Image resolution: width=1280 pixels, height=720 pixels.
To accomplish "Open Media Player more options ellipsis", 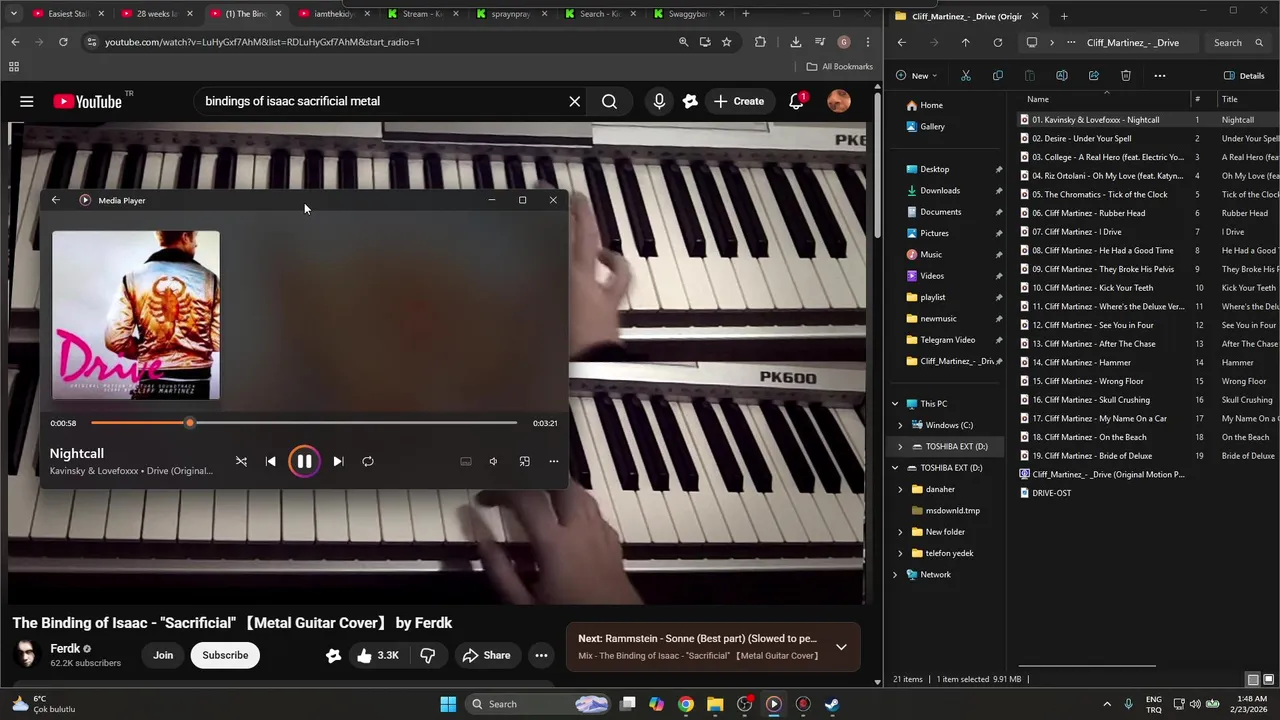I will (553, 461).
